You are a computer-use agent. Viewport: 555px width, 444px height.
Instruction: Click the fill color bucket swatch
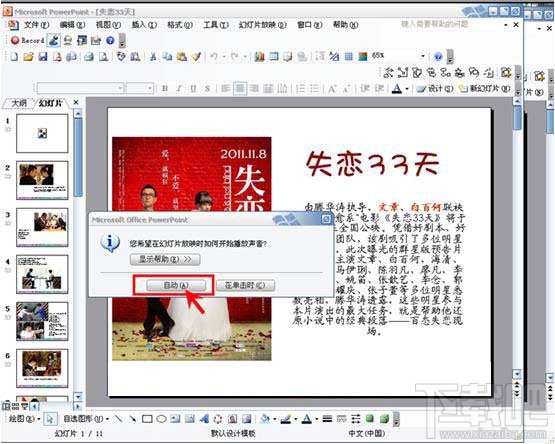pyautogui.click(x=265, y=419)
